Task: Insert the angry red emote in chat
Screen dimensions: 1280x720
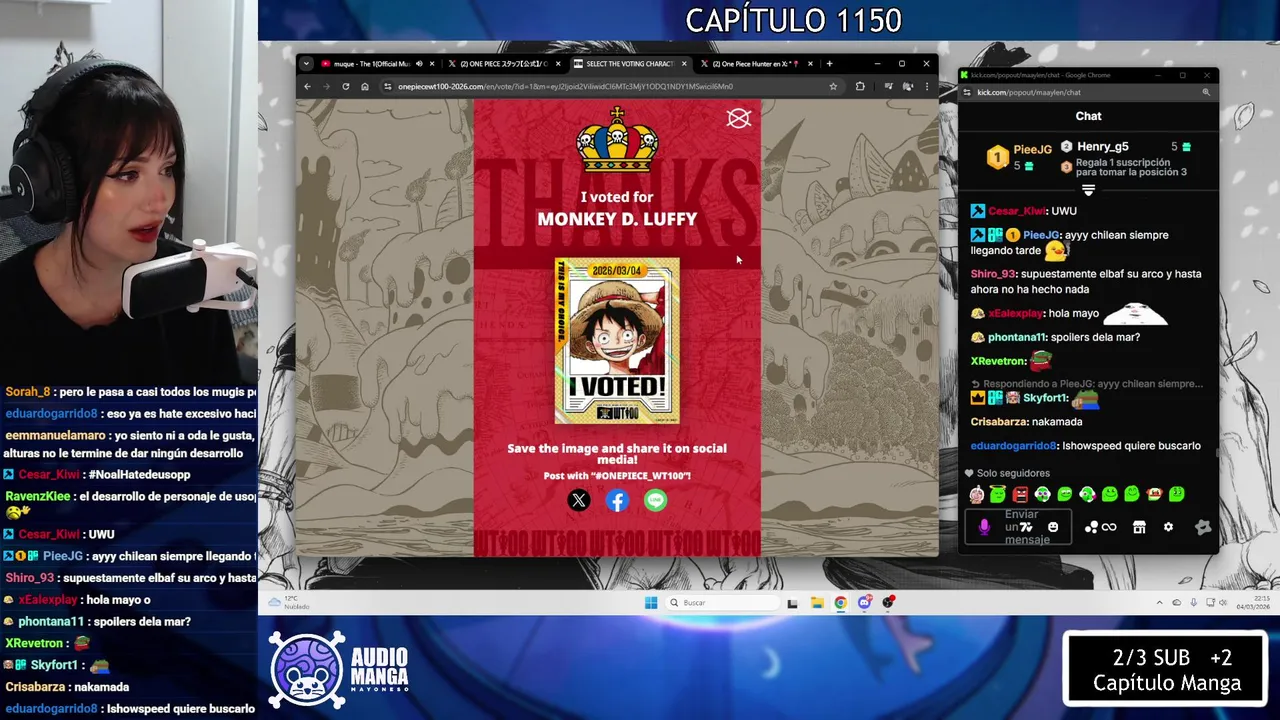Action: 1020,494
